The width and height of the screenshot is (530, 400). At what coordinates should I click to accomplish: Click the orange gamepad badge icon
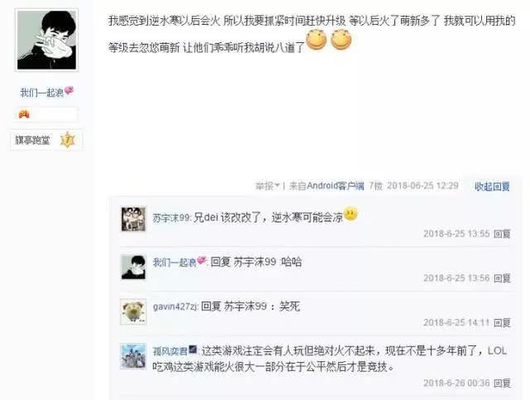(x=24, y=114)
